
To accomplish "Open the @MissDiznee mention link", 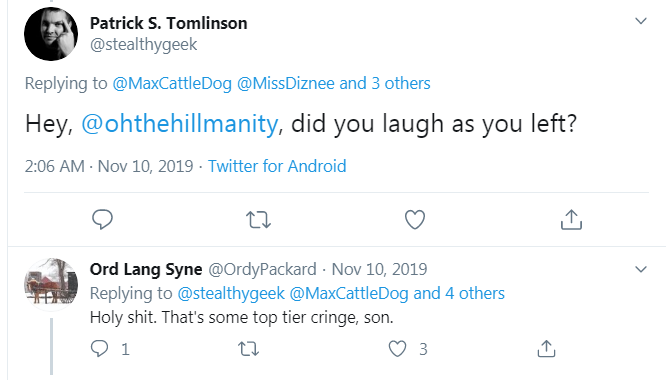I will coord(286,83).
